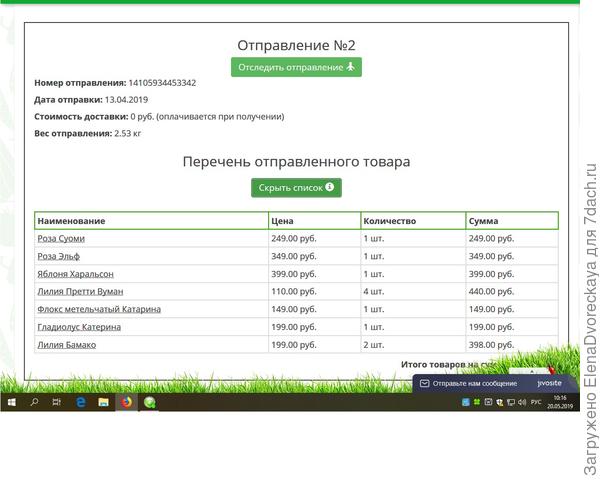Click the envelope icon in chat widget
The image size is (600, 480).
tap(424, 384)
